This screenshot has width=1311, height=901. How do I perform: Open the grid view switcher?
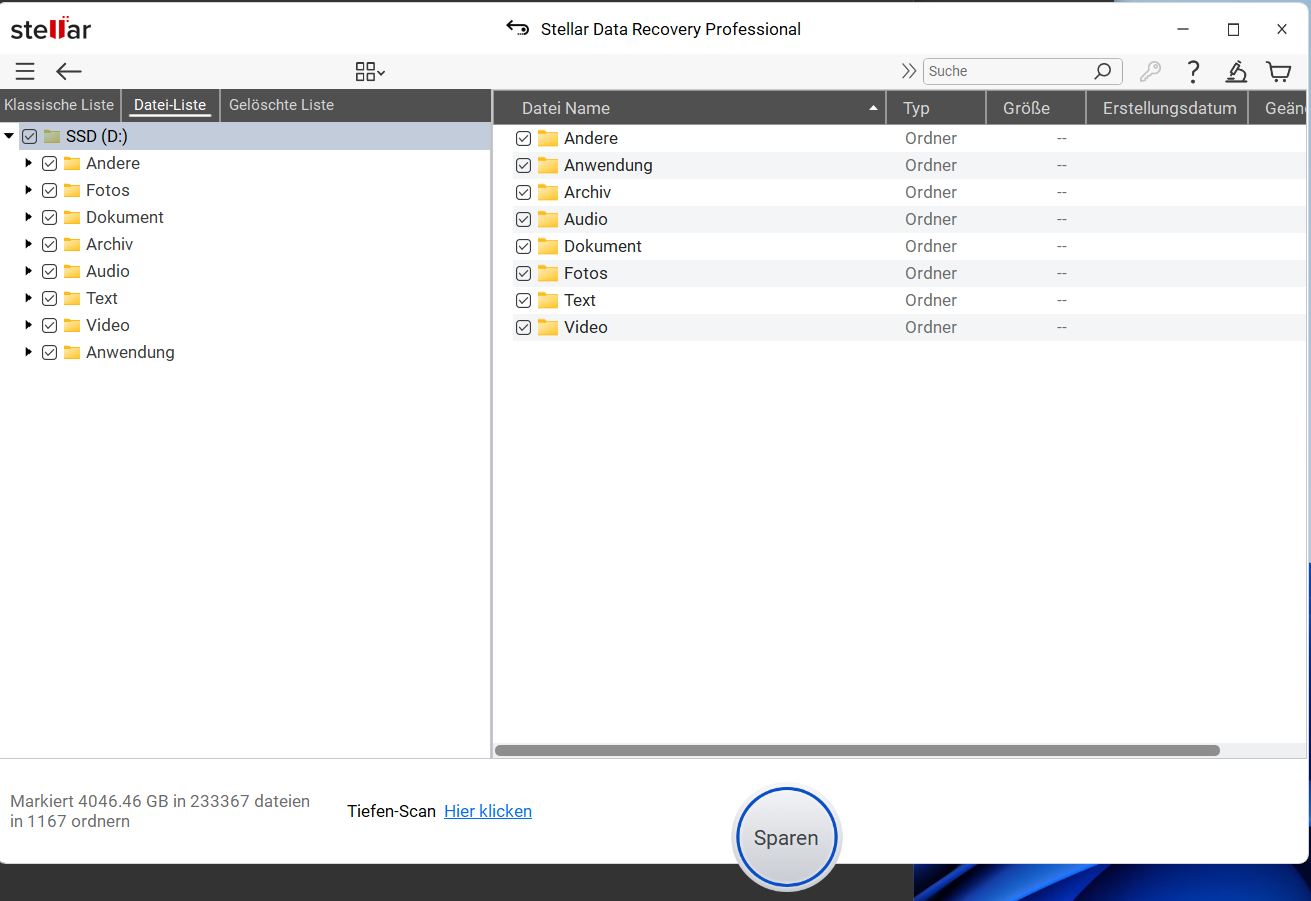point(370,71)
